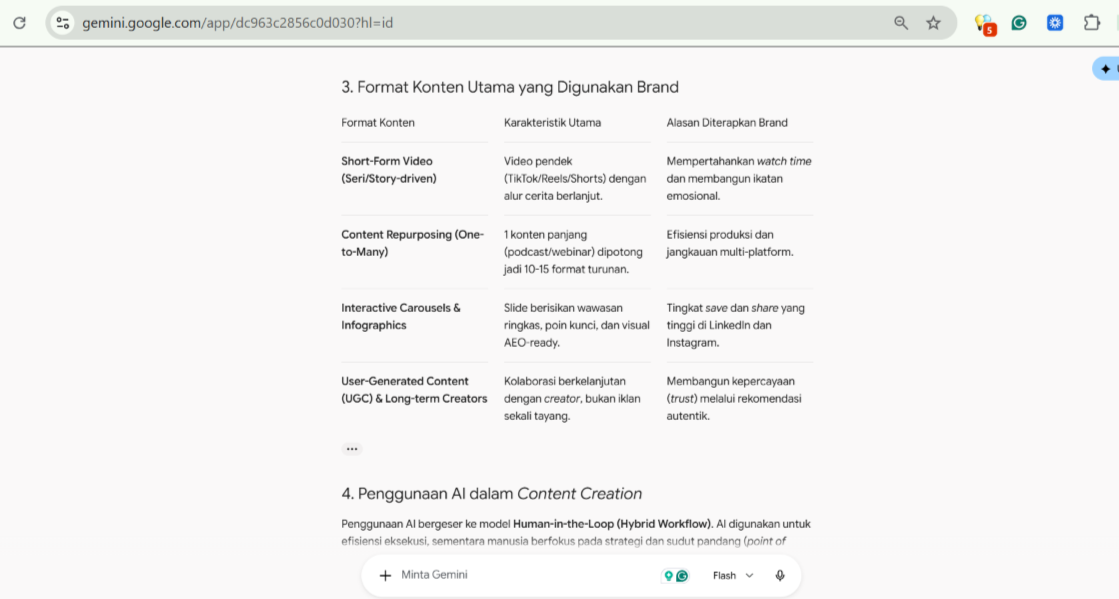
Task: Click the 'Interactive Carousels & Infographics' cell
Action: coord(401,316)
